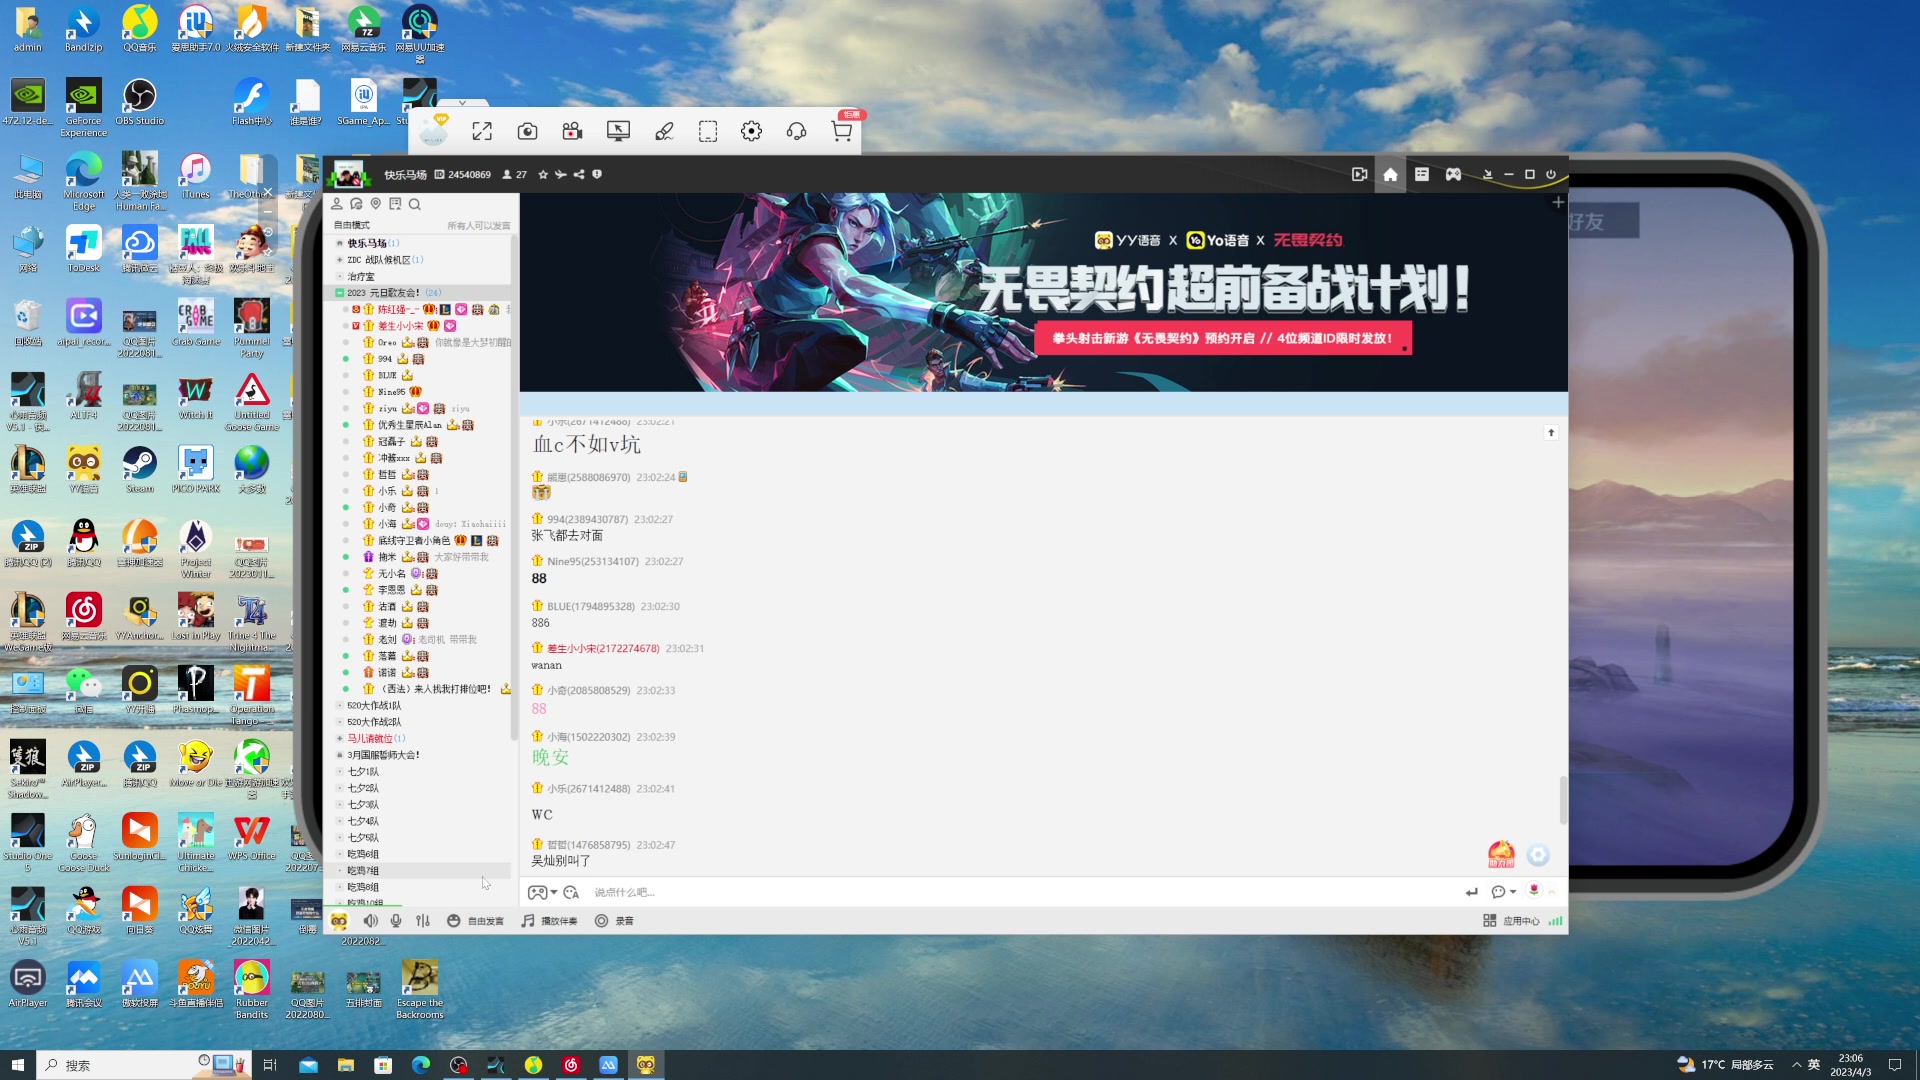Image resolution: width=1920 pixels, height=1080 pixels.
Task: Select the 3月国服皙师大会 channel
Action: coord(383,755)
